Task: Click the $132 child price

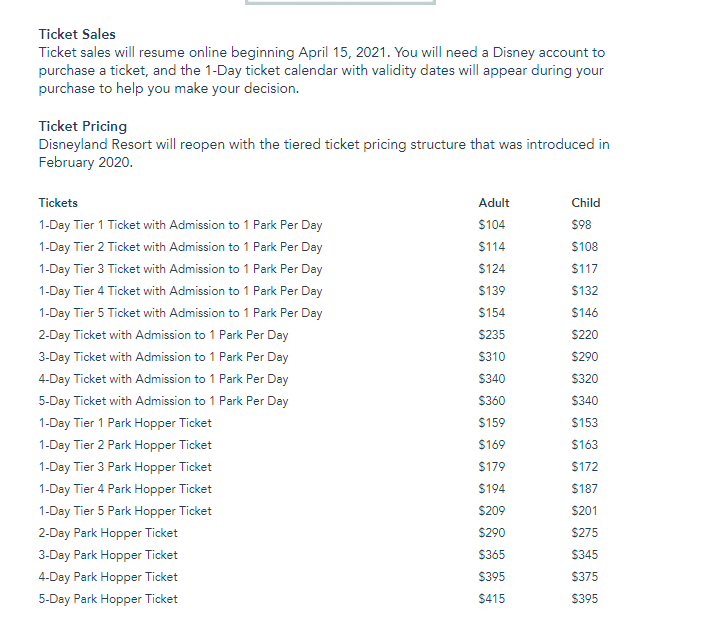Action: [584, 291]
